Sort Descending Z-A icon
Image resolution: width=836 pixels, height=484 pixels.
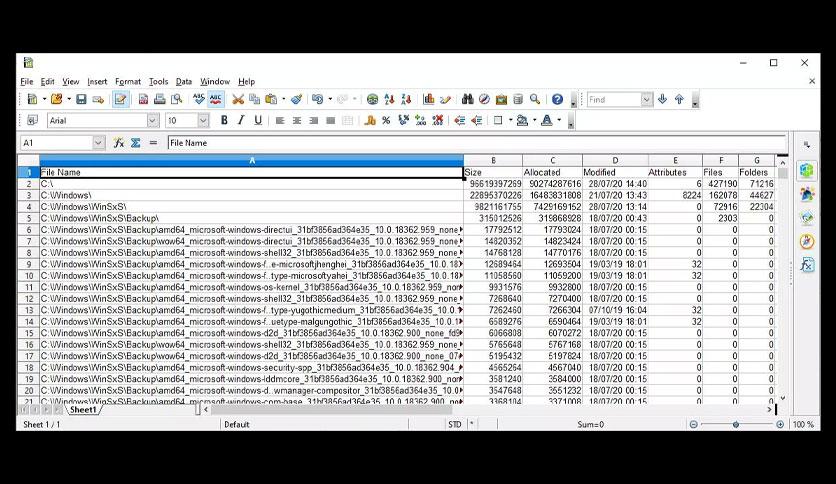tap(406, 99)
